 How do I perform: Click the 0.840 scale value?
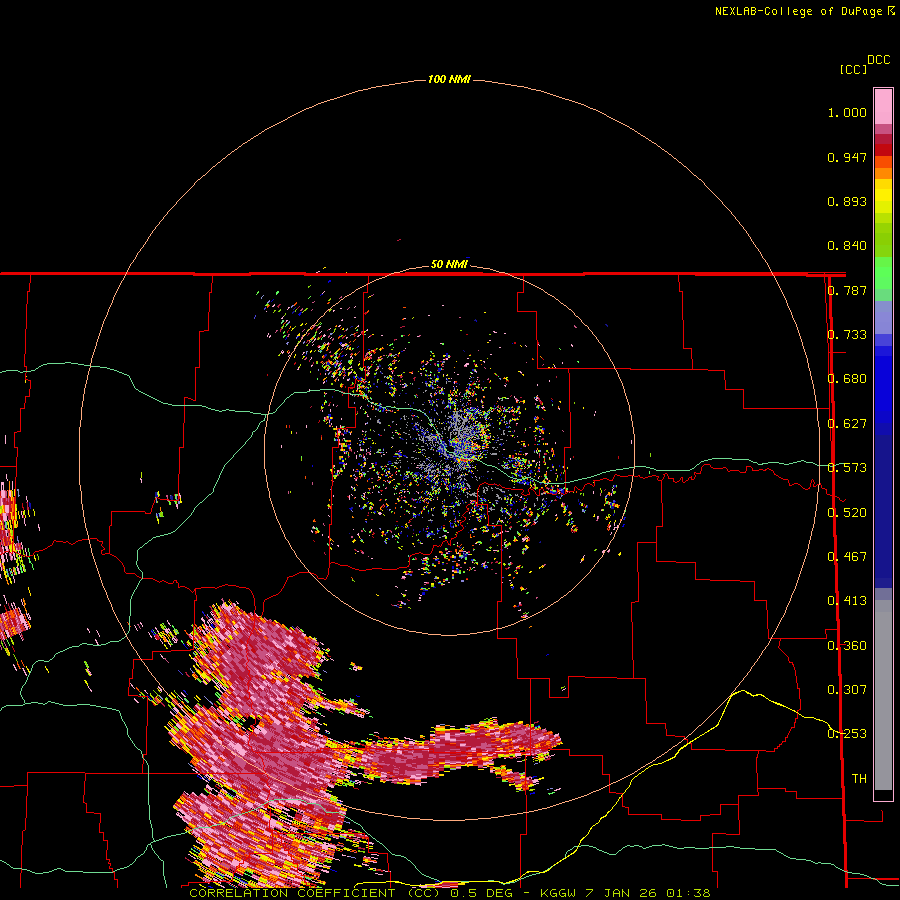(x=847, y=246)
